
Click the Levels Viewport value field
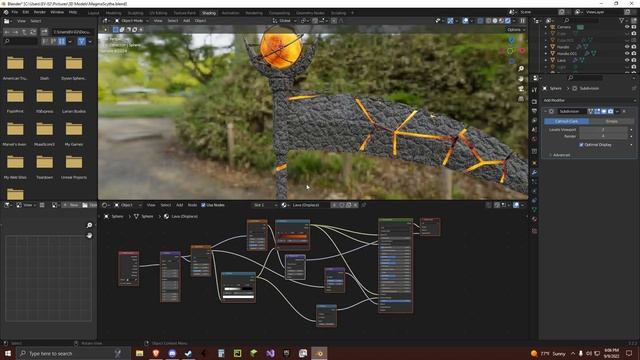click(603, 130)
